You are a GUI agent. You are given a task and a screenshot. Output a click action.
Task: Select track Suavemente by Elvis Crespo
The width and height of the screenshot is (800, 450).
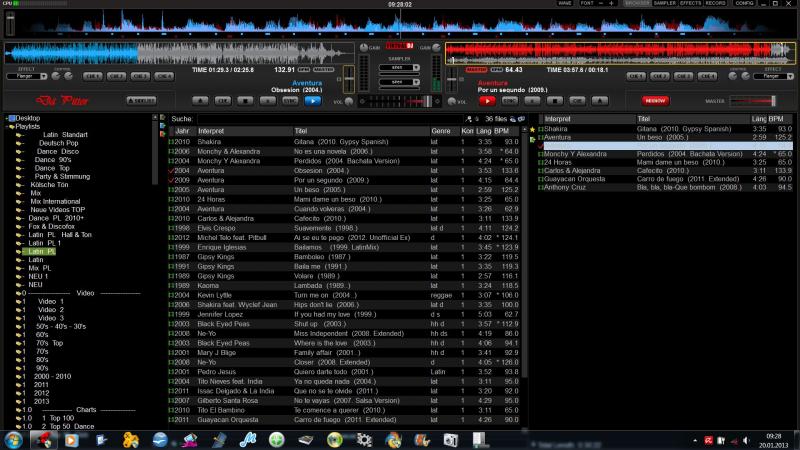coord(344,228)
